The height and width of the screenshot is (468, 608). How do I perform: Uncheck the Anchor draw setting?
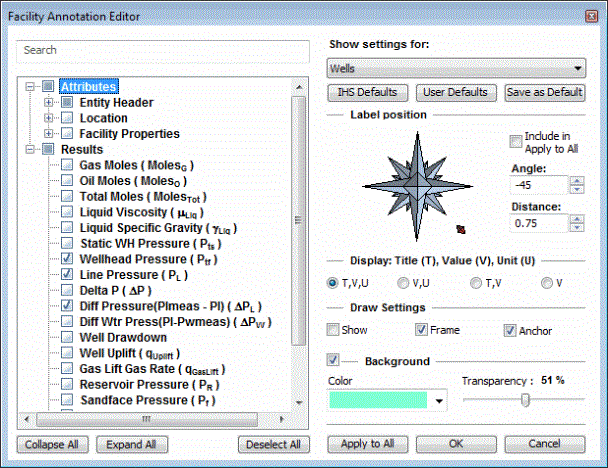[x=511, y=330]
